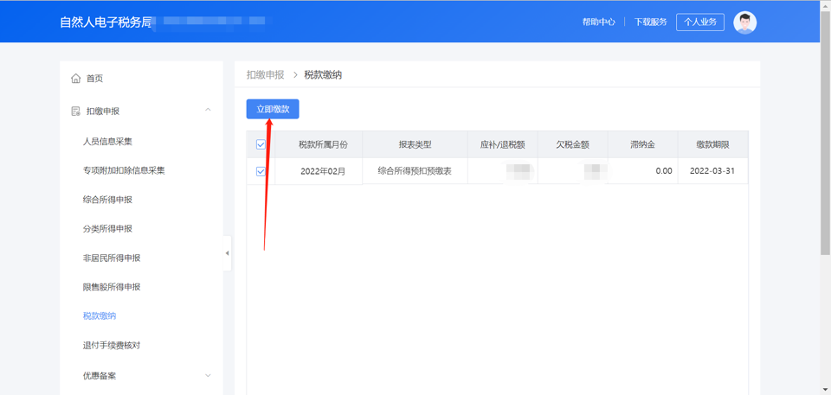Image resolution: width=832 pixels, height=396 pixels.
Task: Click 税款缴纳 in the breadcrumb
Action: 323,75
